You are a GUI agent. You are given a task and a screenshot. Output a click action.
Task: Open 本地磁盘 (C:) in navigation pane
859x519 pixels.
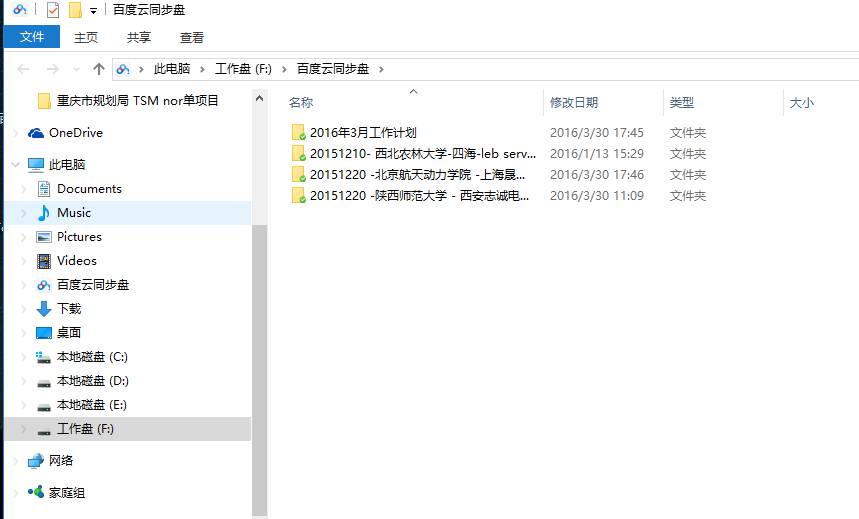[93, 357]
